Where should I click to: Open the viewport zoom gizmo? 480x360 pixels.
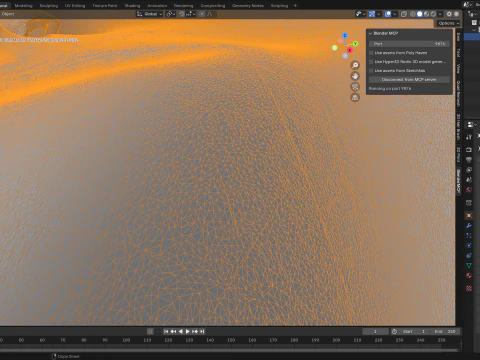[355, 65]
